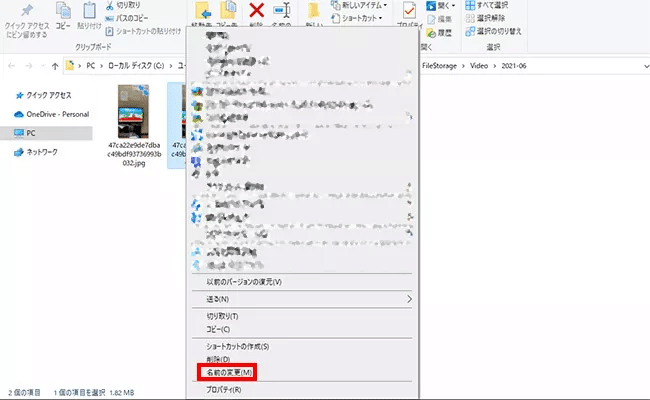Open the ショートカット dropdown in ribbon
650x400 pixels.
tap(357, 18)
